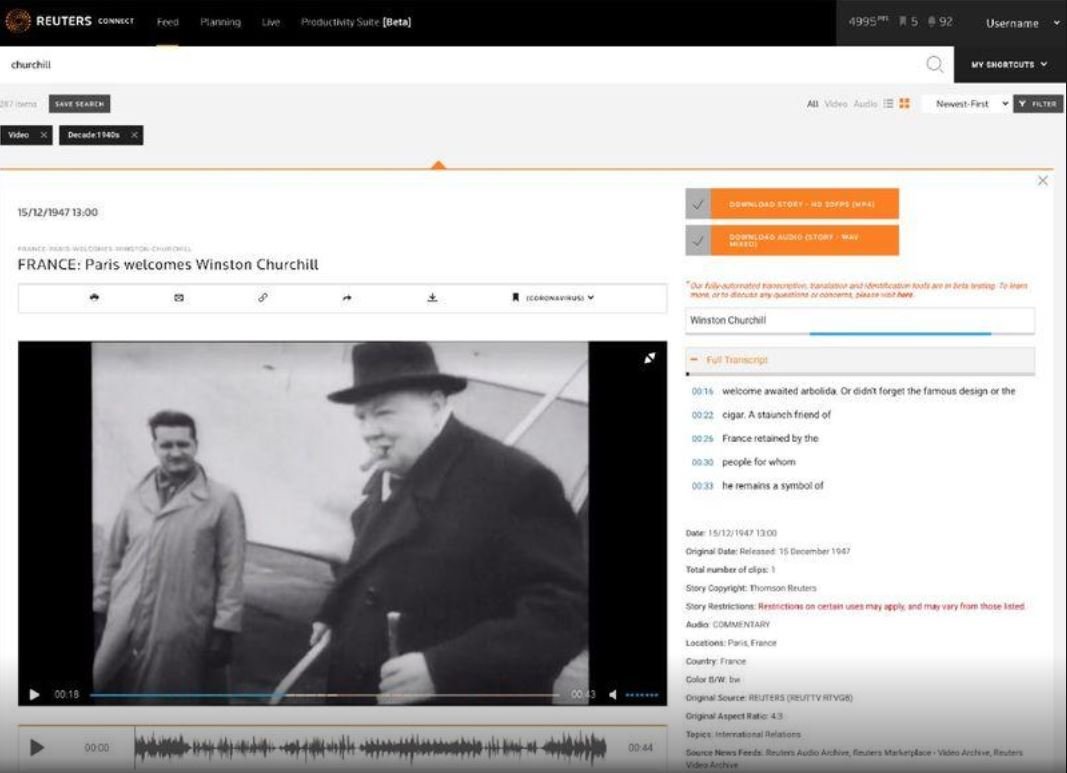Toggle checkbox beside Download Story HD
Viewport: 1067px width, 773px height.
click(698, 204)
